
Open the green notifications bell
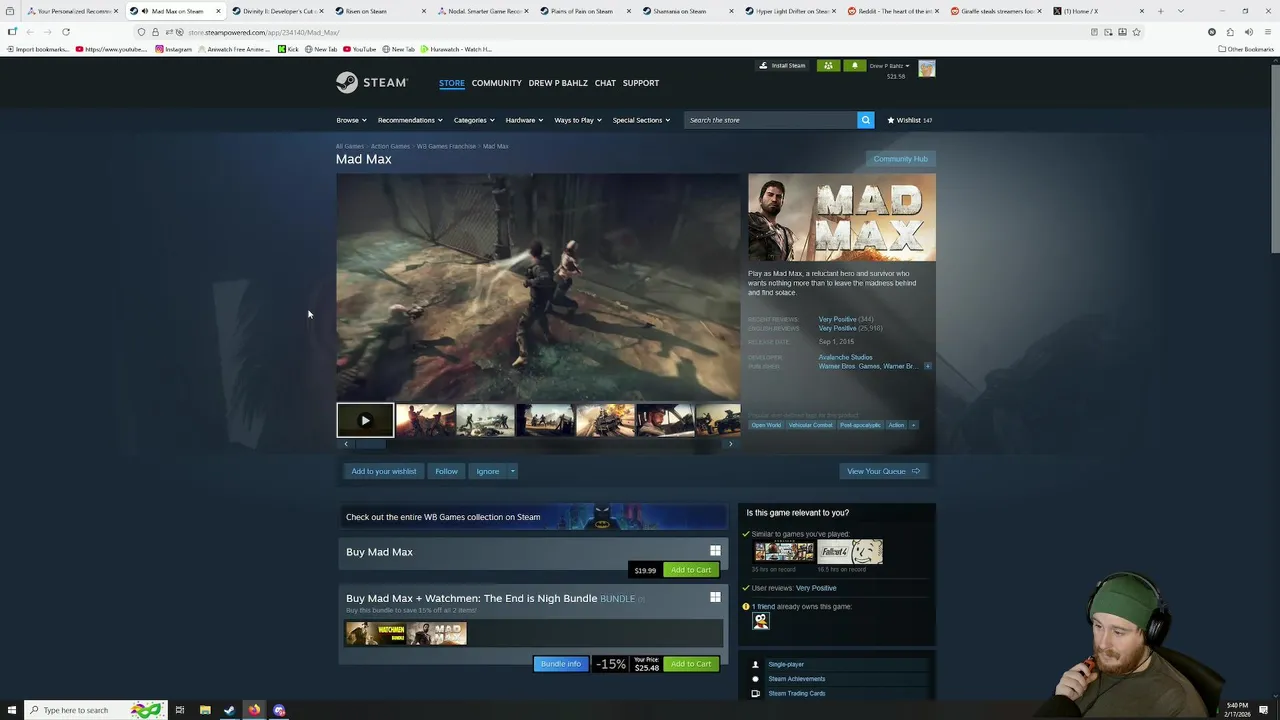[x=854, y=66]
